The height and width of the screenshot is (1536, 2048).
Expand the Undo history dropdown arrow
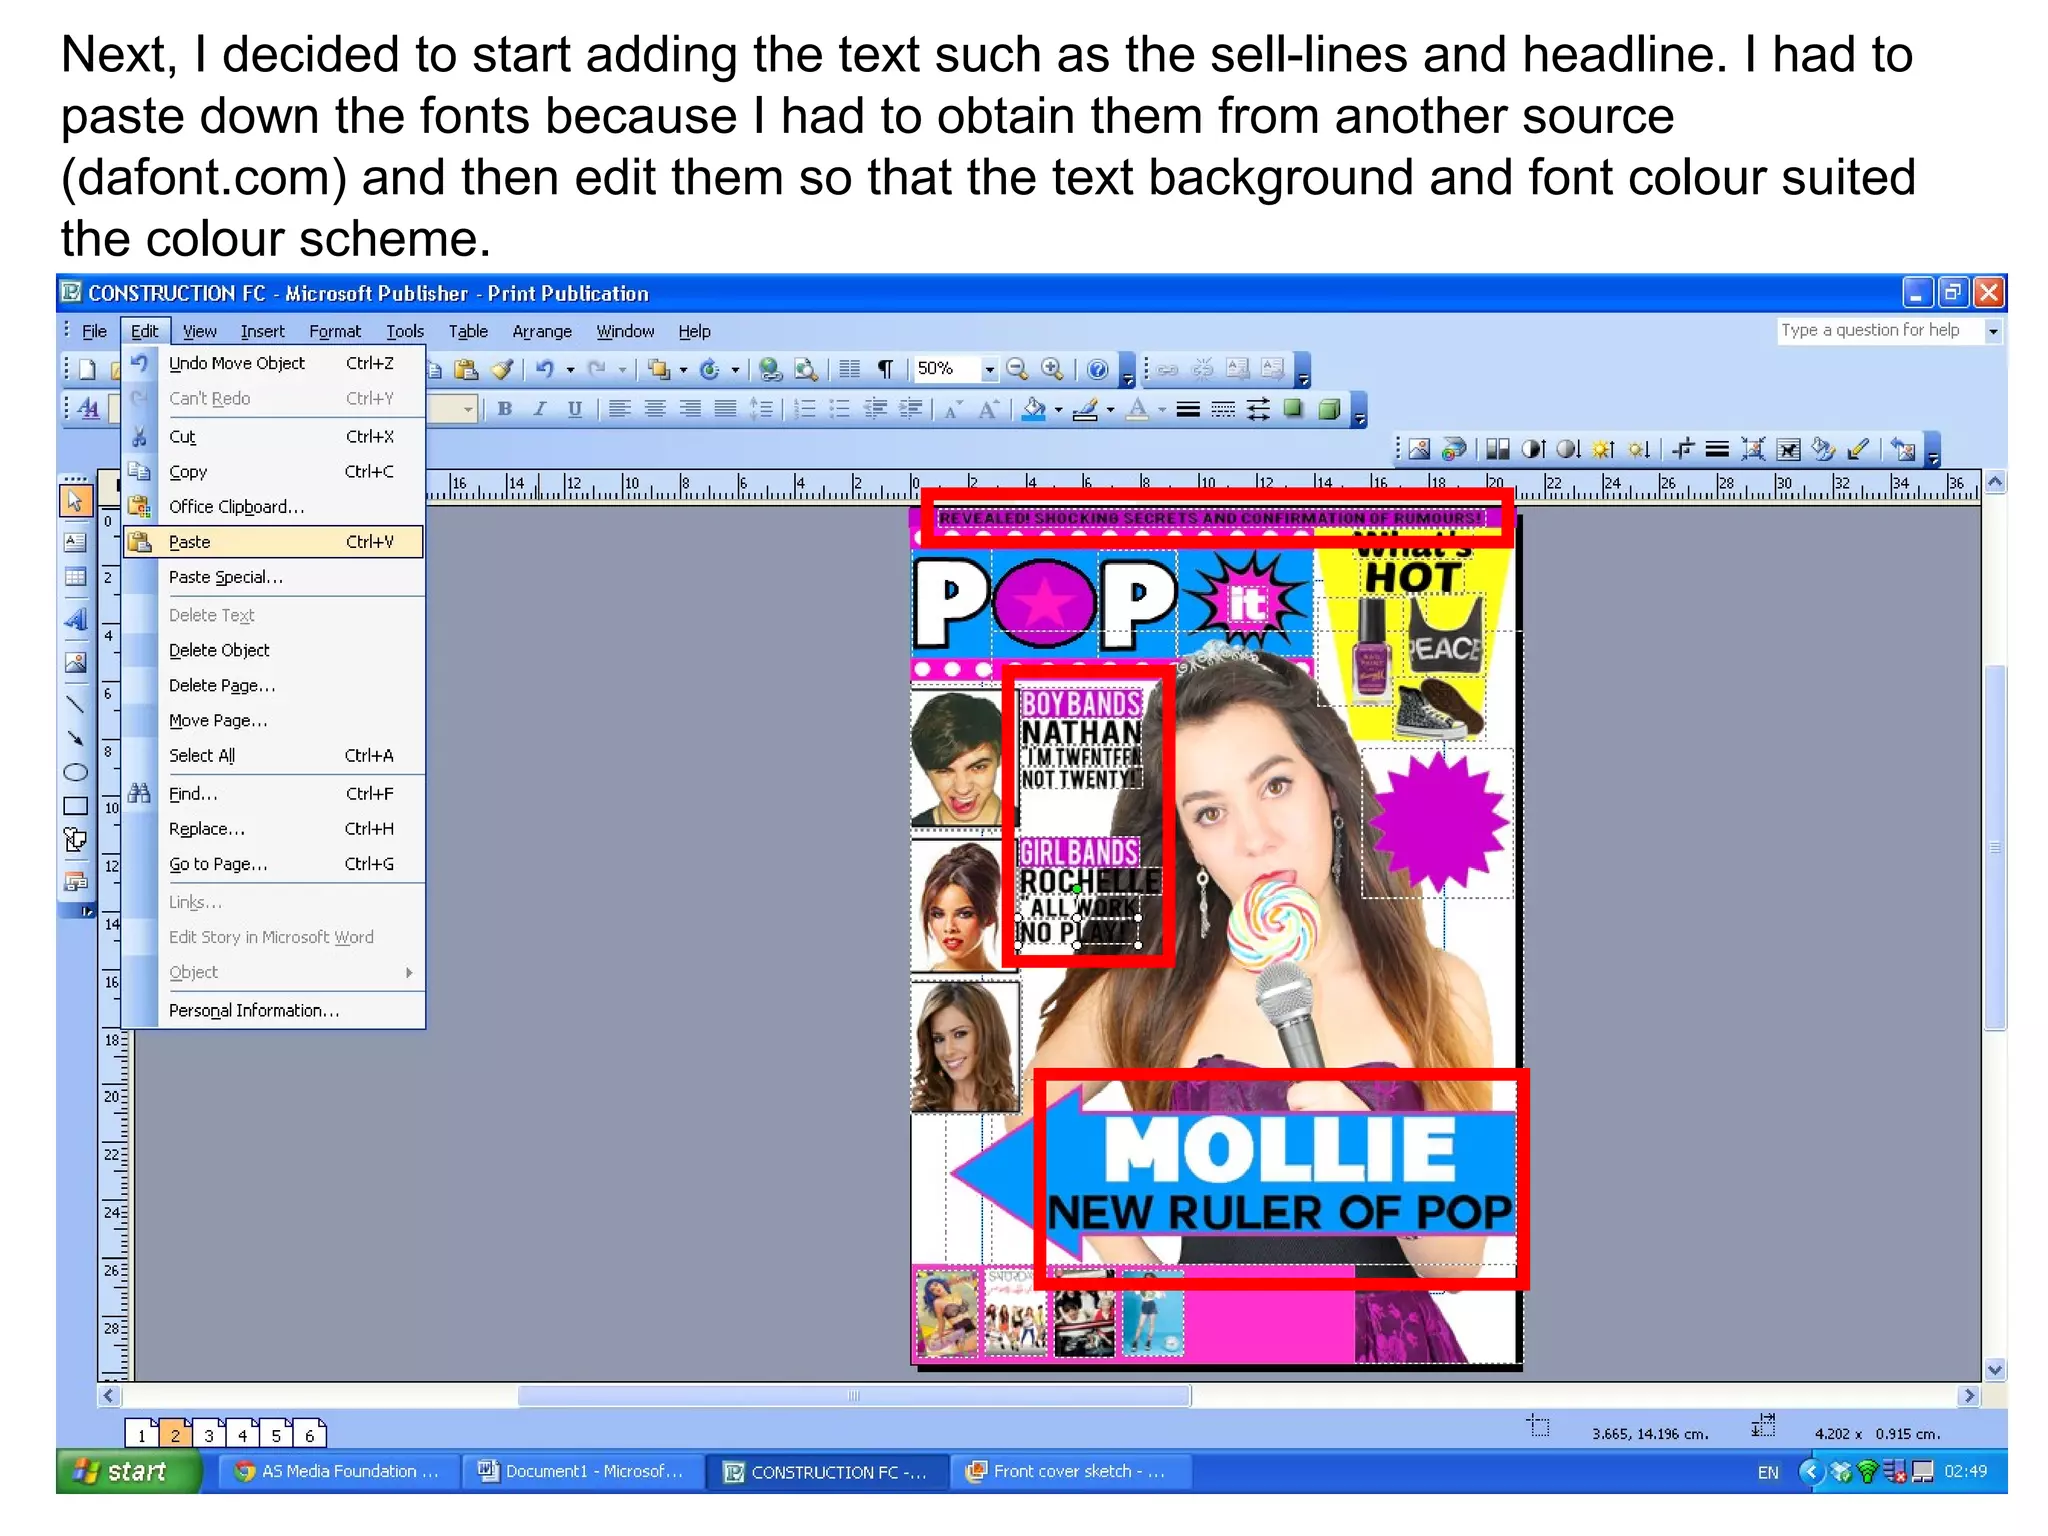tap(570, 370)
